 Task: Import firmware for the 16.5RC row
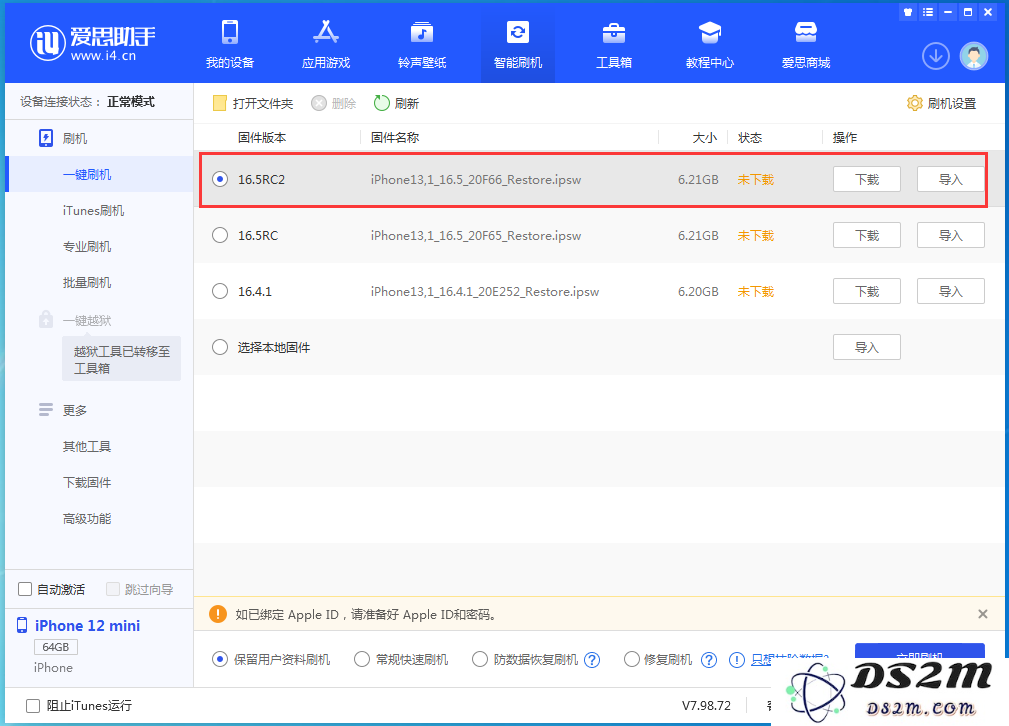pos(950,235)
